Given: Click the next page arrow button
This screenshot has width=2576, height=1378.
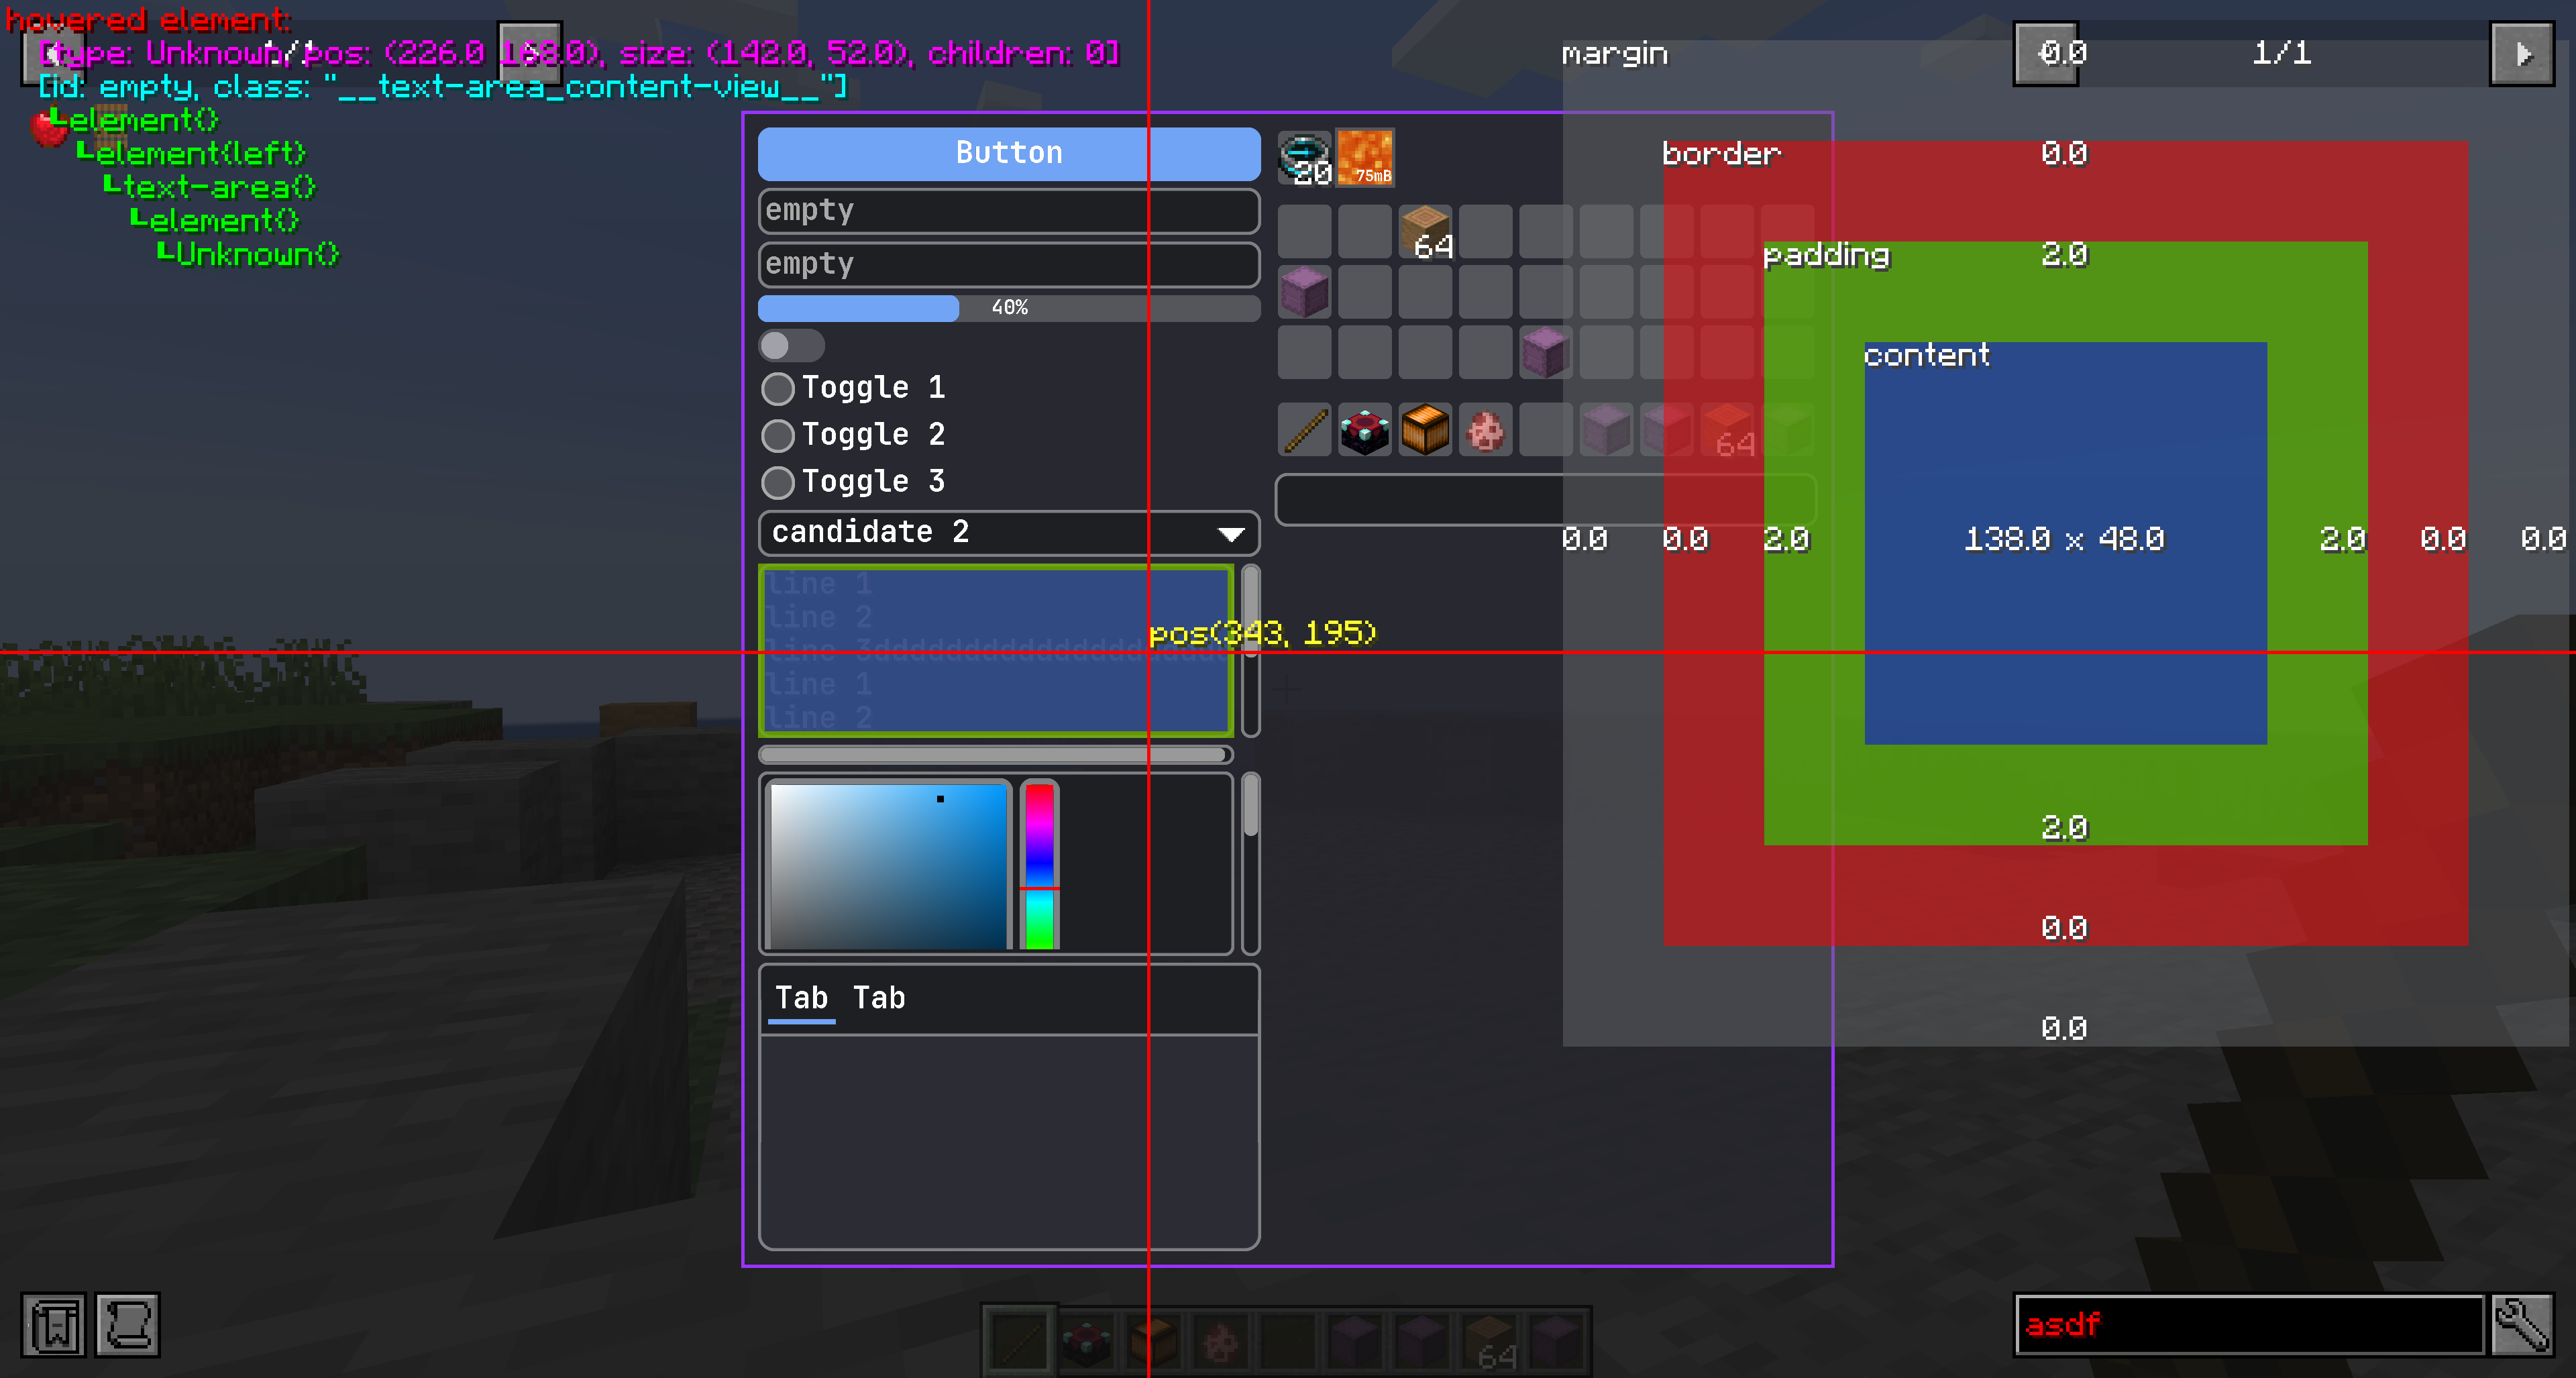Looking at the screenshot, I should coord(2522,53).
